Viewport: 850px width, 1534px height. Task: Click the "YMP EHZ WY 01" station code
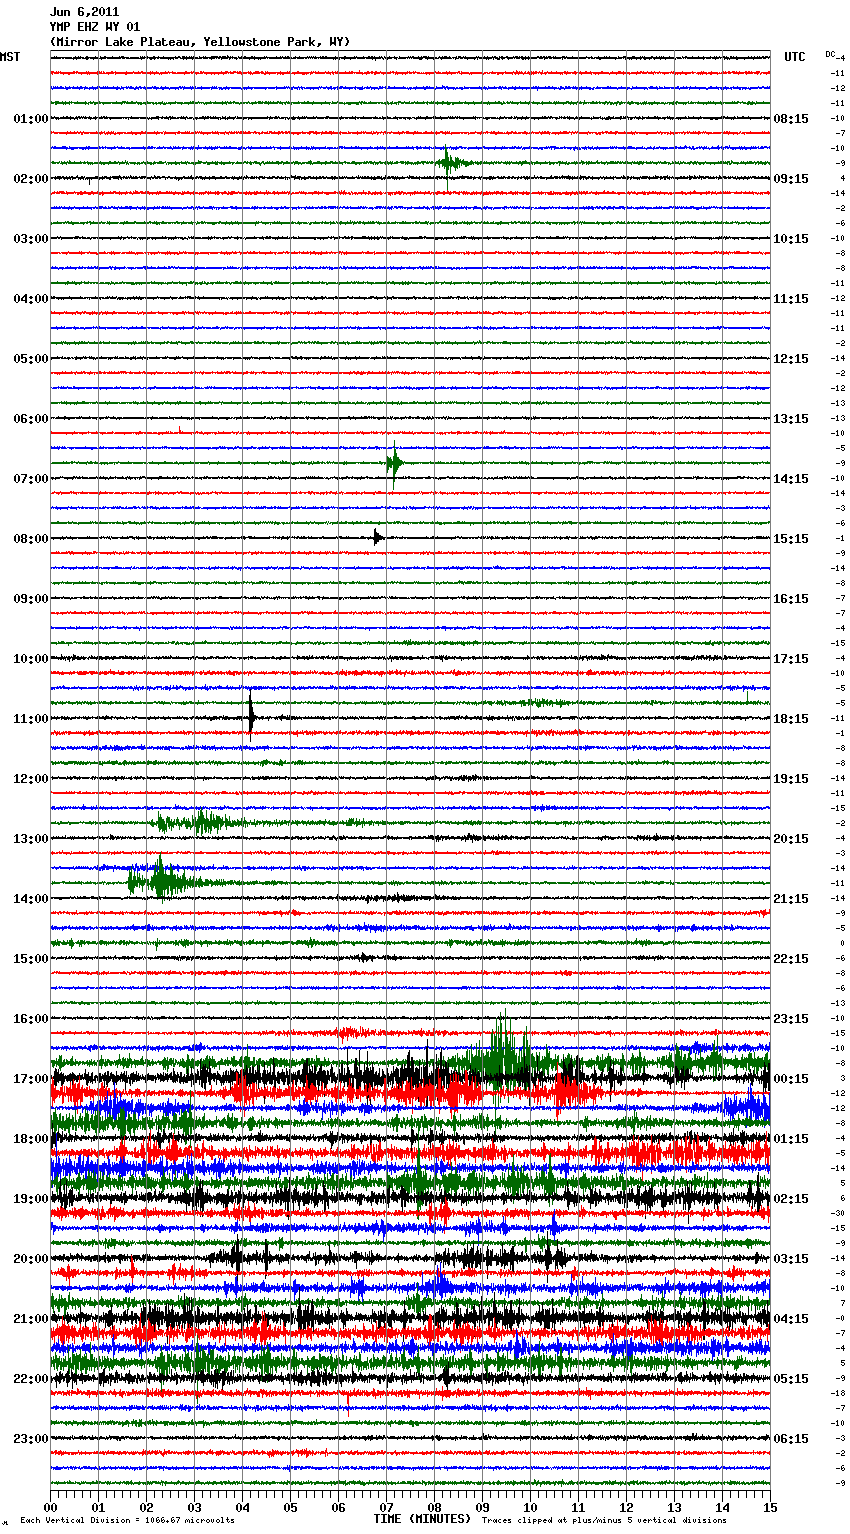(95, 27)
